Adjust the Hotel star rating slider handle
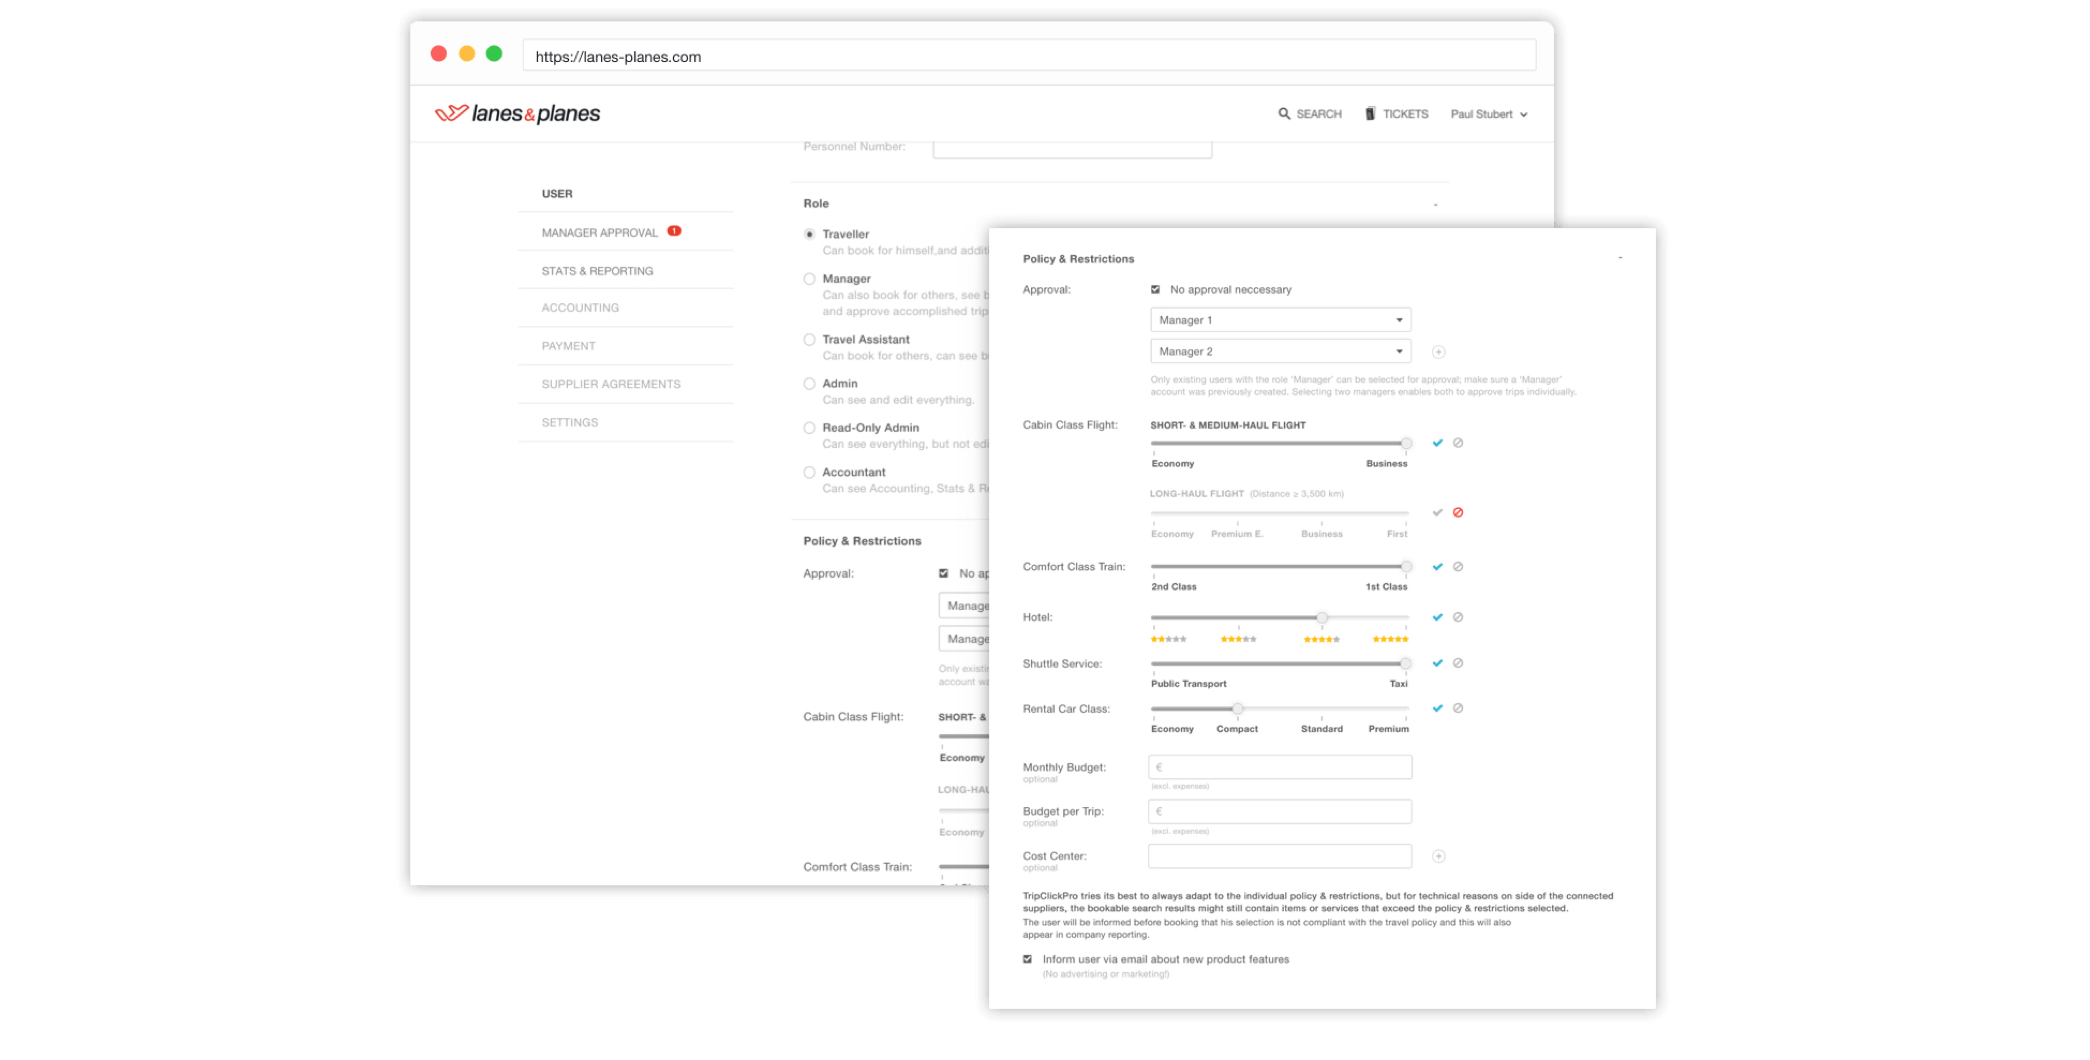 coord(1322,617)
